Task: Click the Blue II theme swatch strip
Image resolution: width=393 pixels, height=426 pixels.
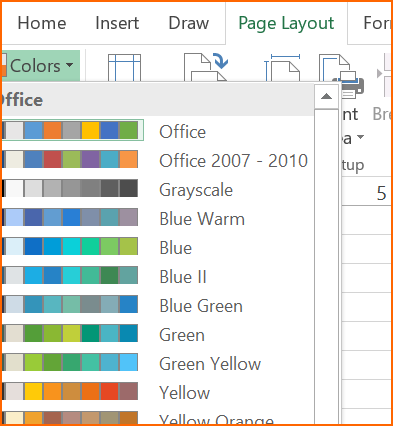Action: [70, 275]
